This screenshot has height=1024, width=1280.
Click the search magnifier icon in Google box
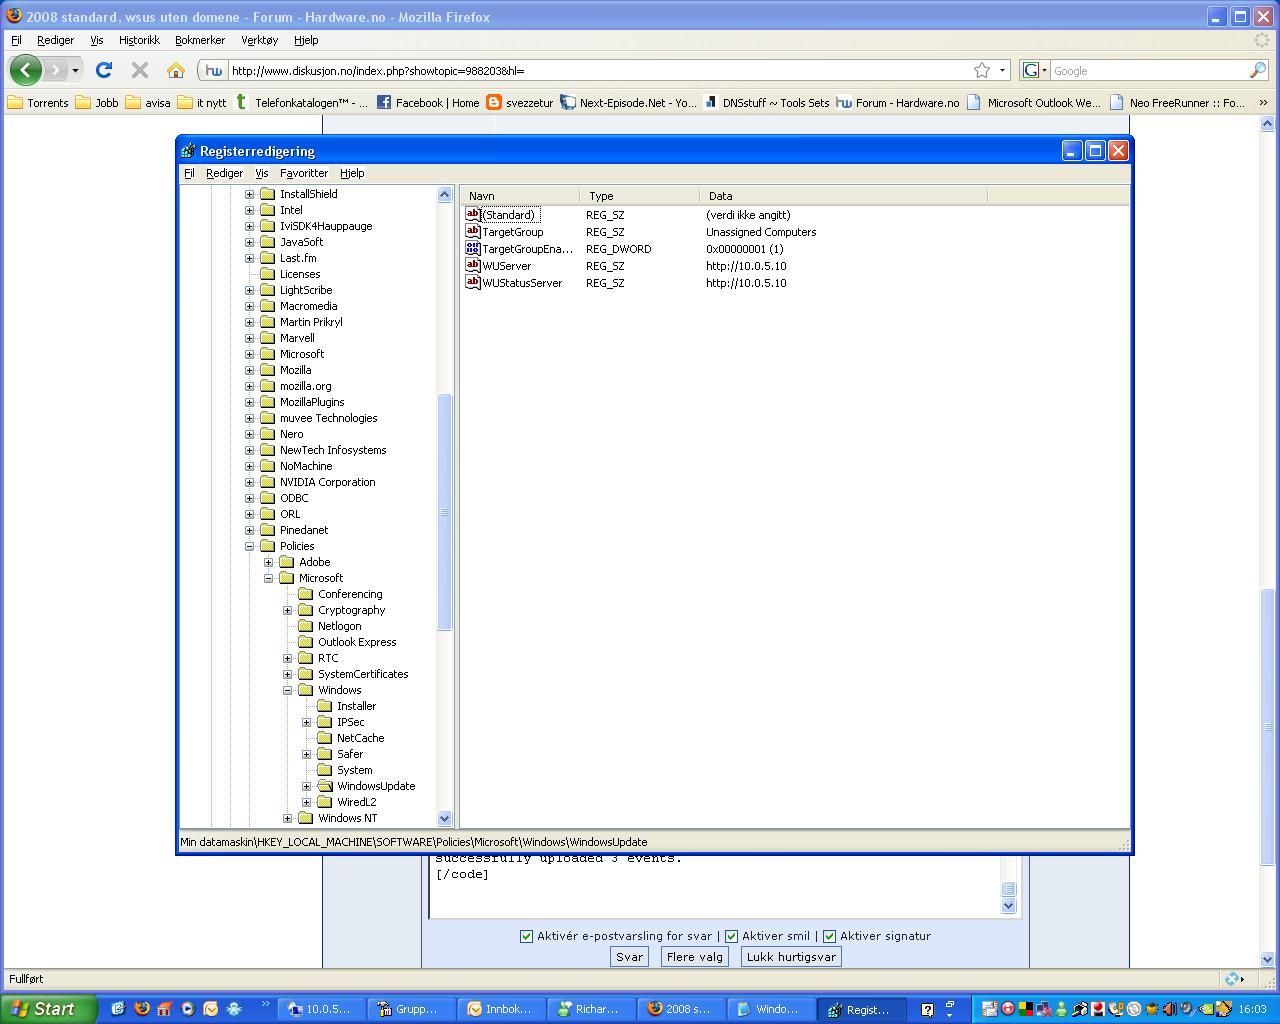pyautogui.click(x=1257, y=70)
